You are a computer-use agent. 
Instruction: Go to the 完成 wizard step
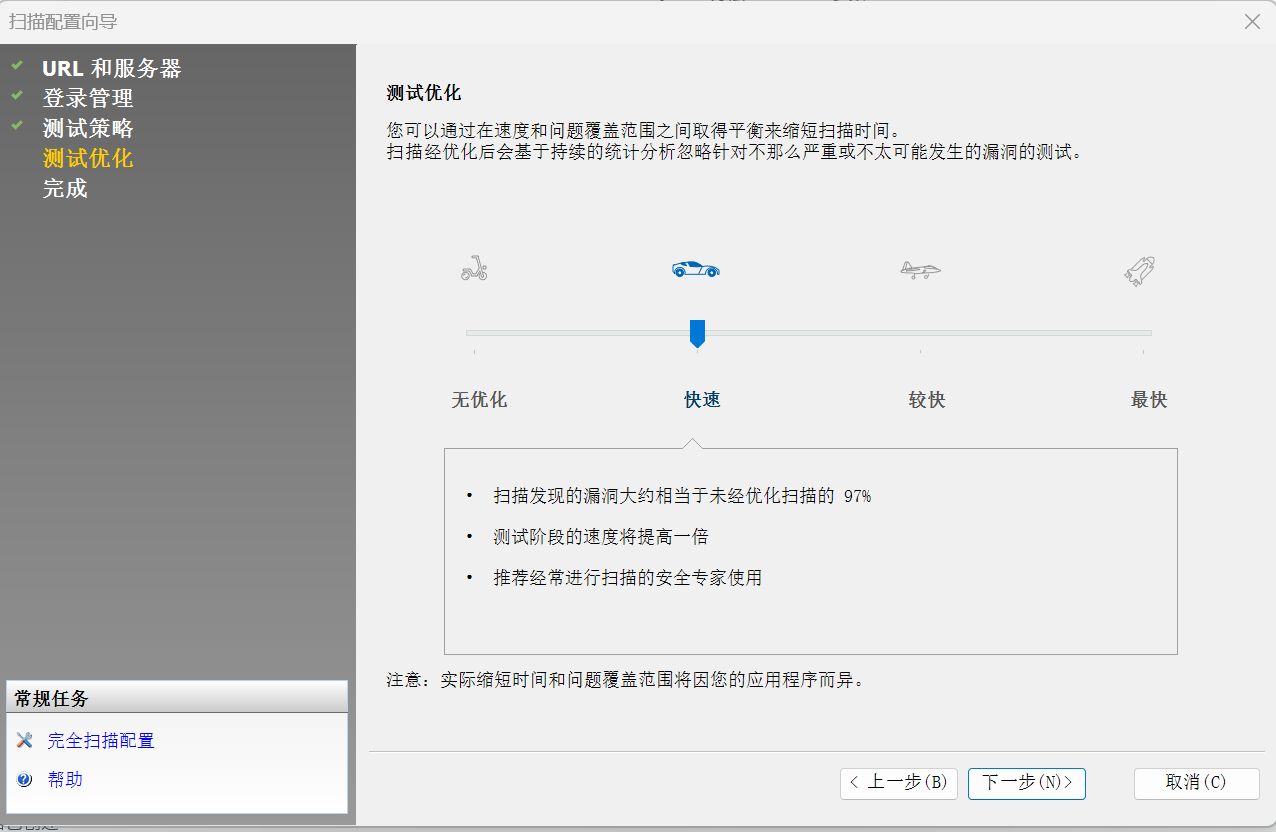pyautogui.click(x=65, y=189)
